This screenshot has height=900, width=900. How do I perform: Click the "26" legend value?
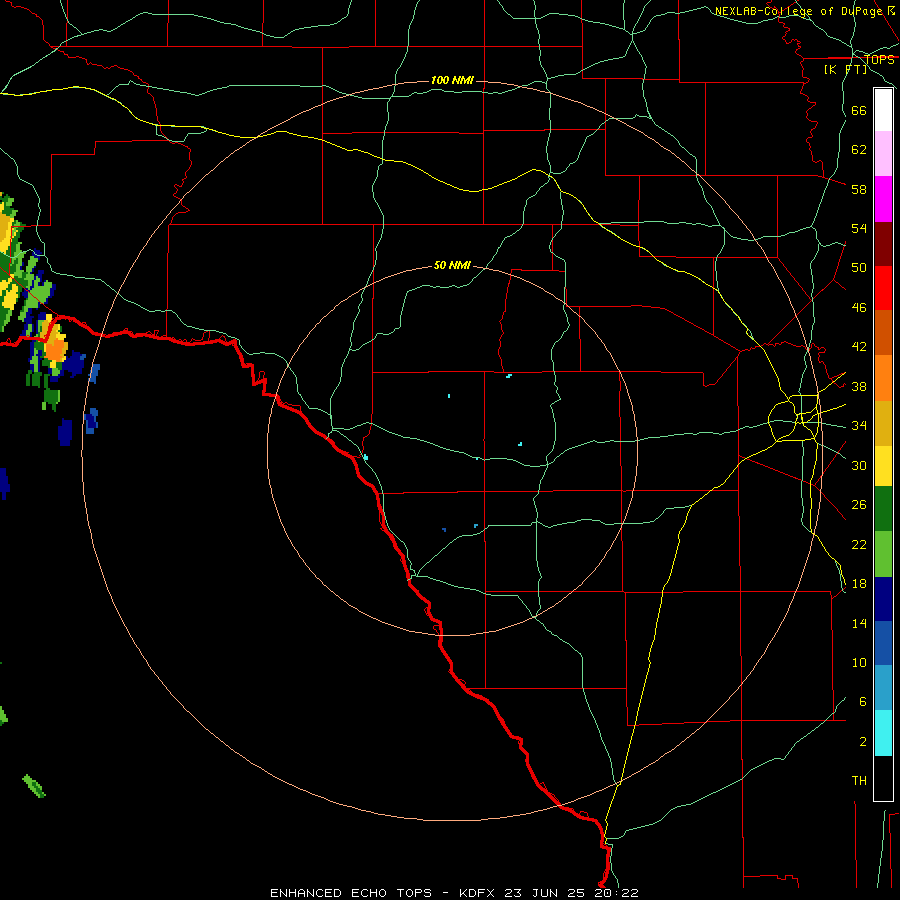click(859, 505)
